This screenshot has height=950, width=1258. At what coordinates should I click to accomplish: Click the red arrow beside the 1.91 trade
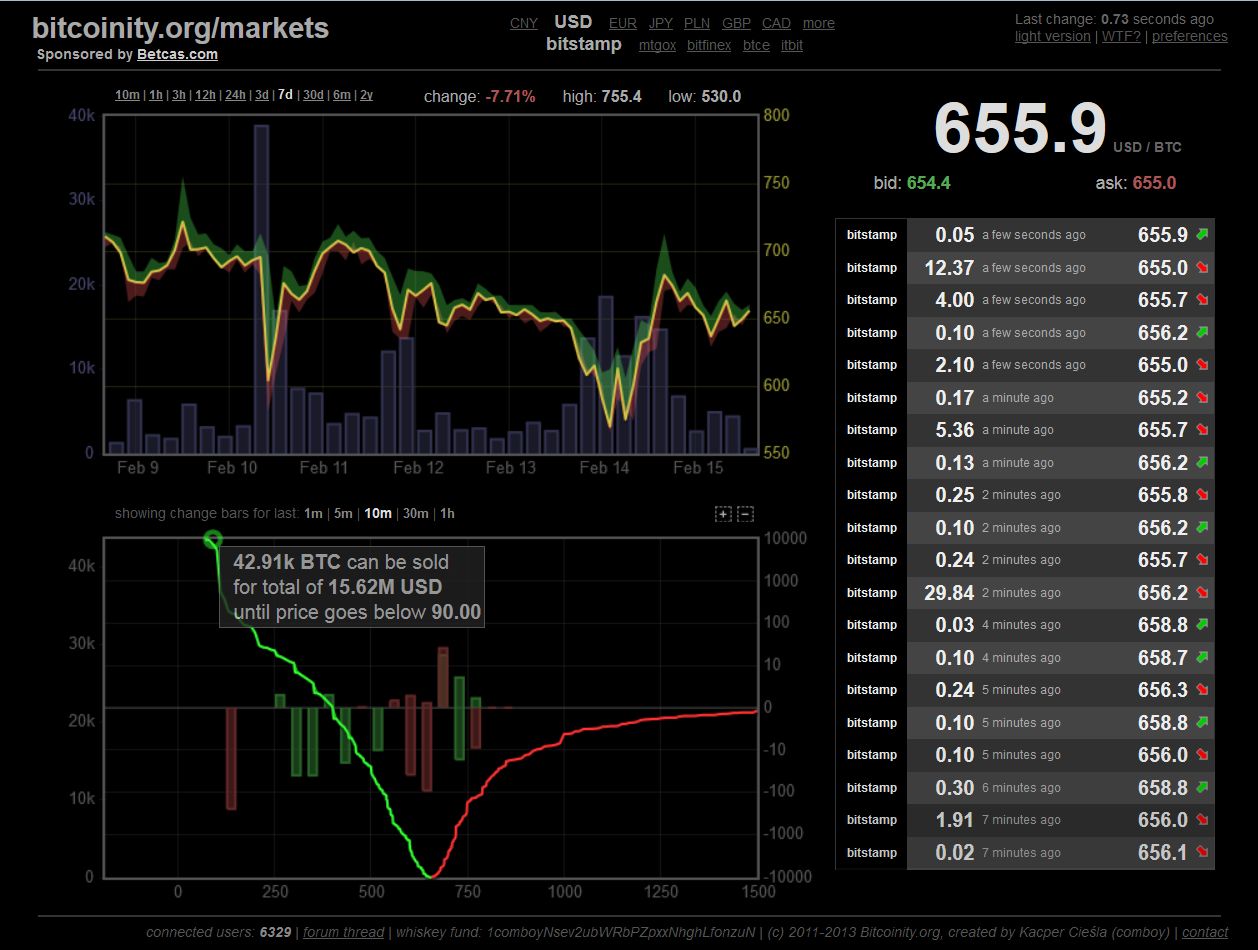click(x=1201, y=820)
